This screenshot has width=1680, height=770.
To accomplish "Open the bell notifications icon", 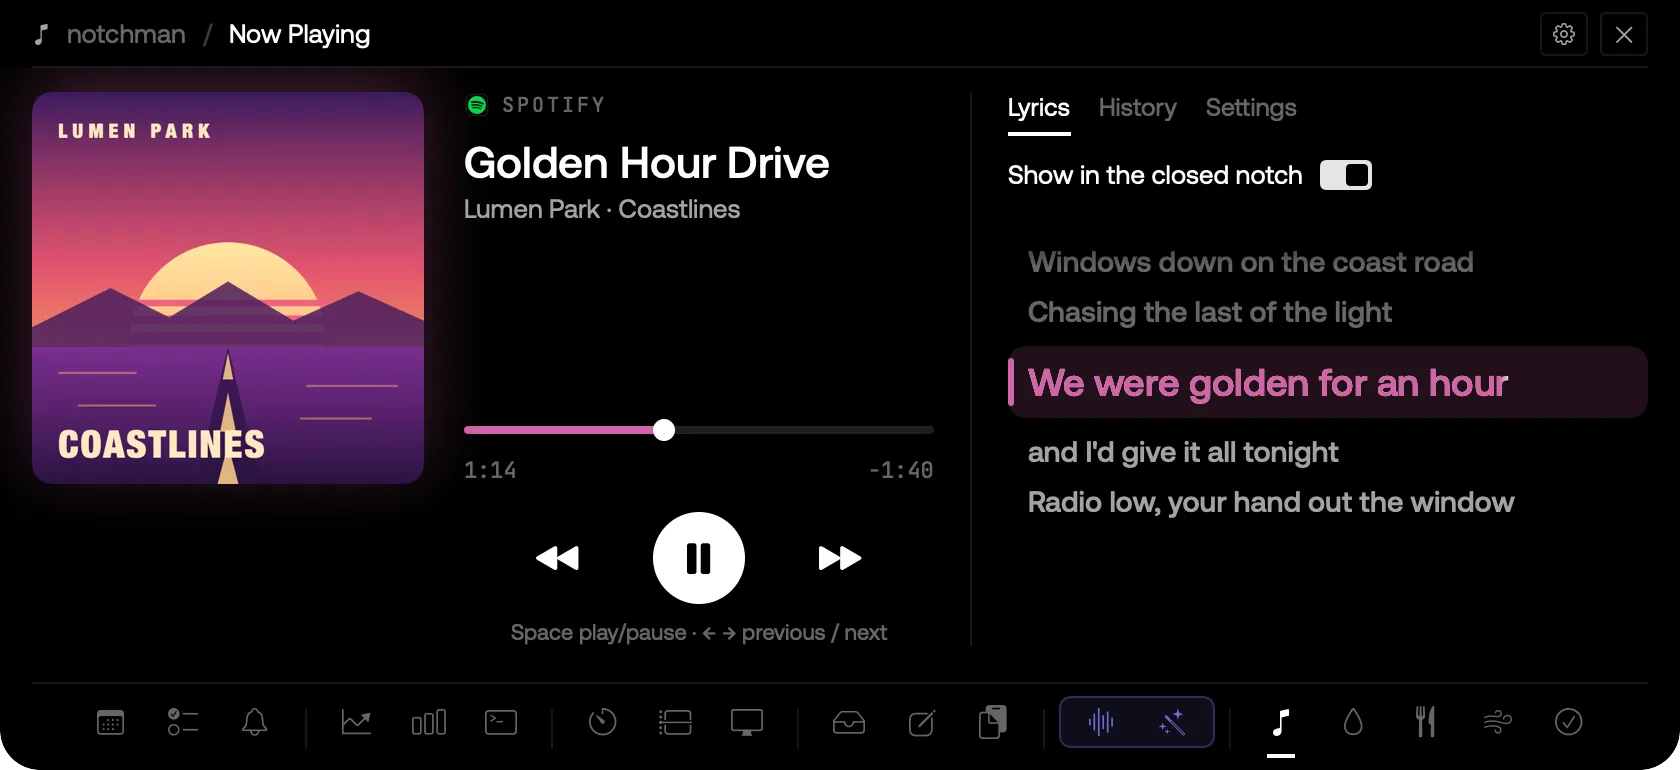I will click(255, 722).
